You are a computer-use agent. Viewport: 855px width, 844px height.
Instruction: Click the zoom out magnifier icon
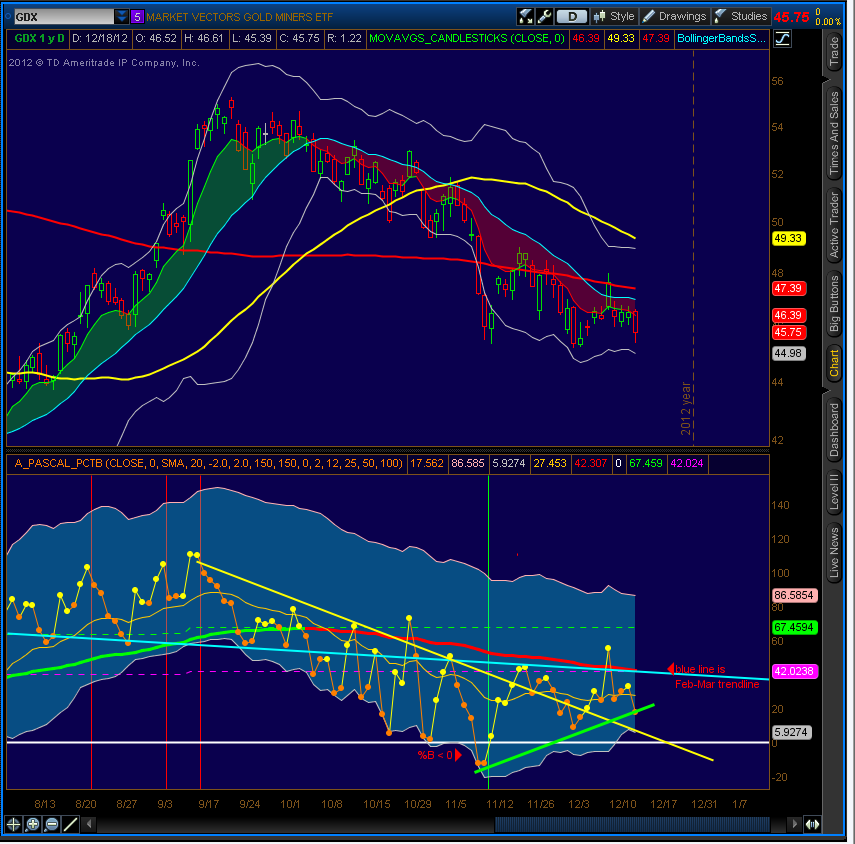(51, 824)
